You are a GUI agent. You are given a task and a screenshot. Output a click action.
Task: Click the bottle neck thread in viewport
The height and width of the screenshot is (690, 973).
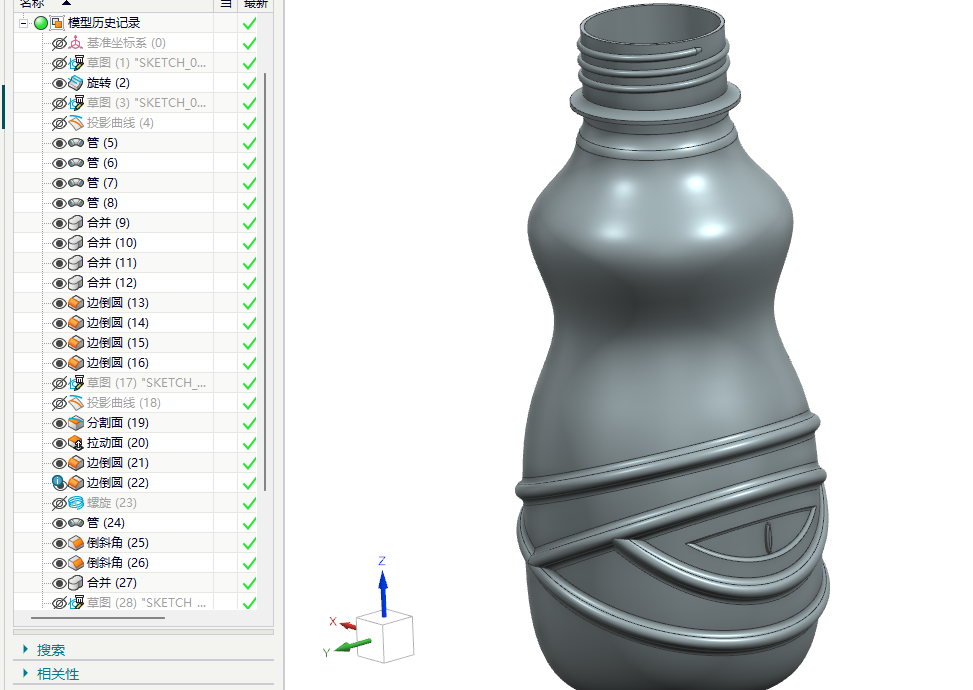tap(653, 65)
